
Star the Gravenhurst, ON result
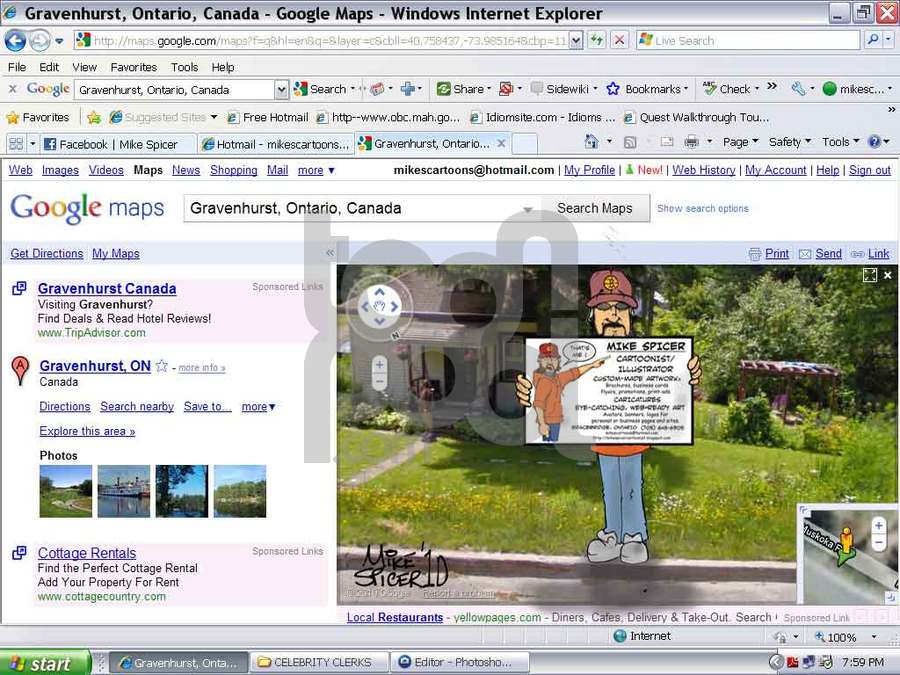click(x=162, y=366)
